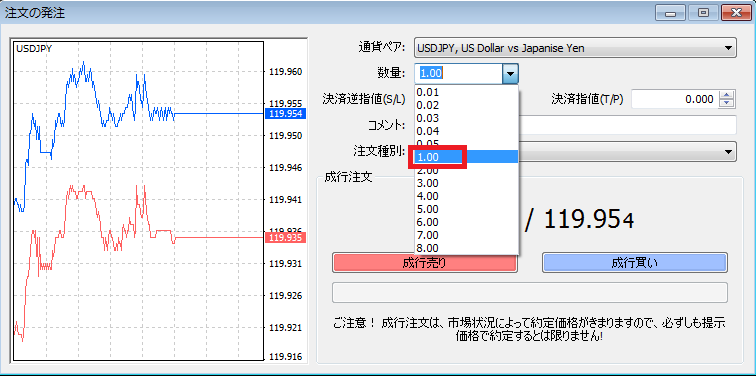
Task: Decrease the 決済指値(T/P) value with down arrow
Action: tap(726, 104)
